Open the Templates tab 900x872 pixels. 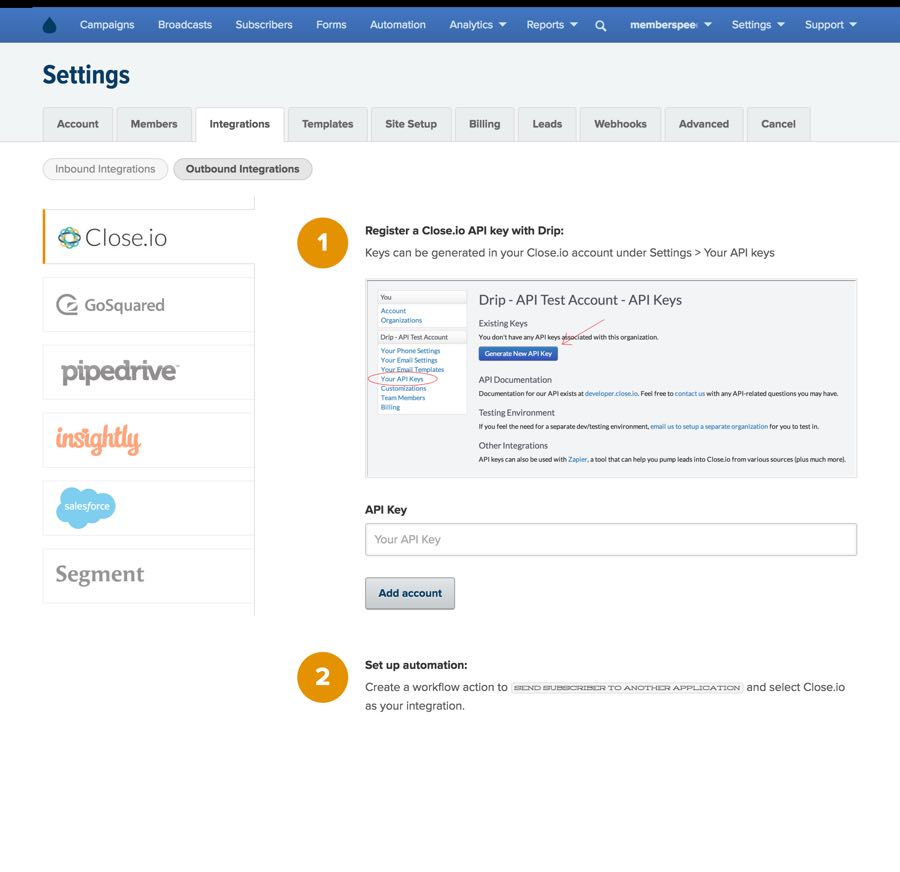[x=328, y=124]
